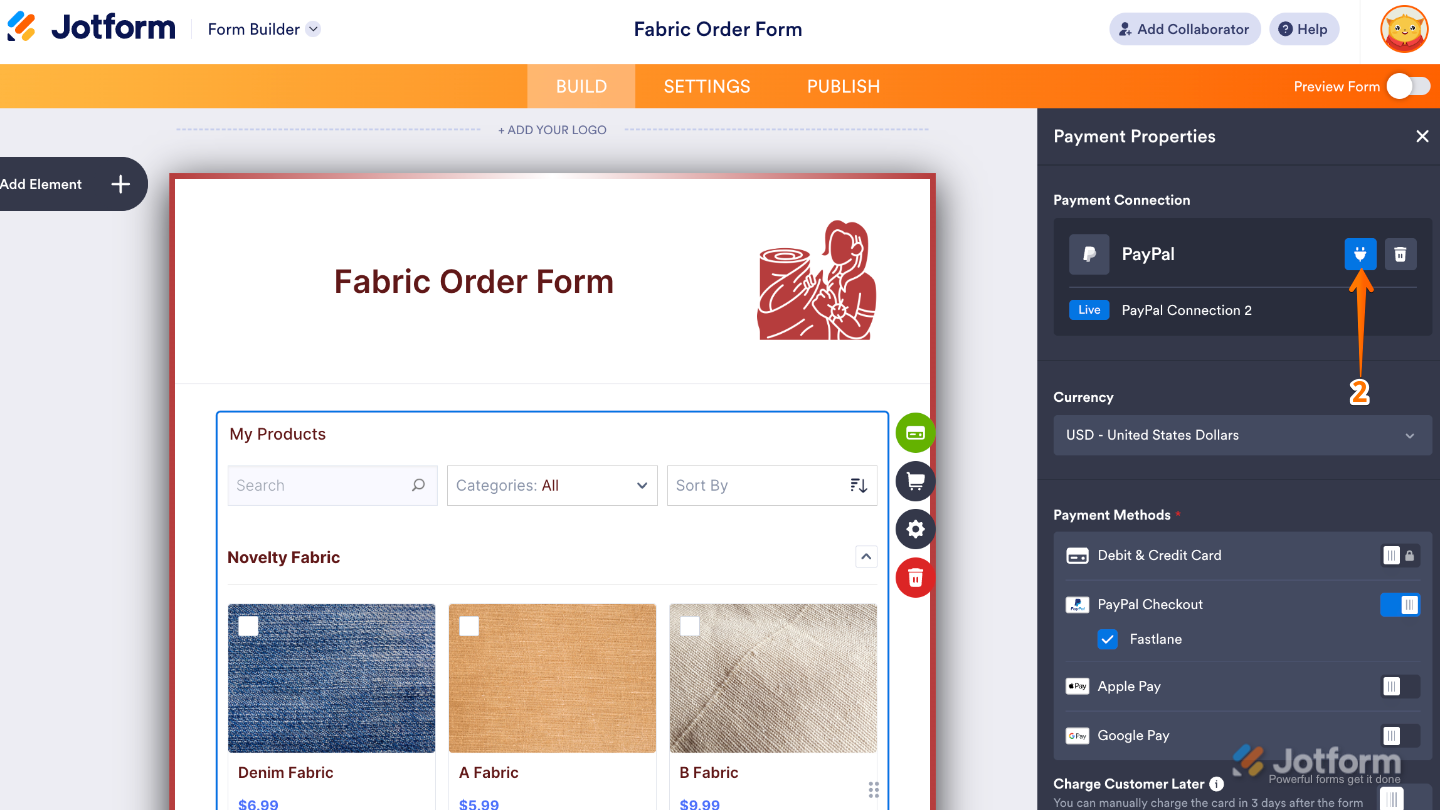Remove the element with the red trash icon
This screenshot has width=1440, height=810.
click(x=915, y=577)
